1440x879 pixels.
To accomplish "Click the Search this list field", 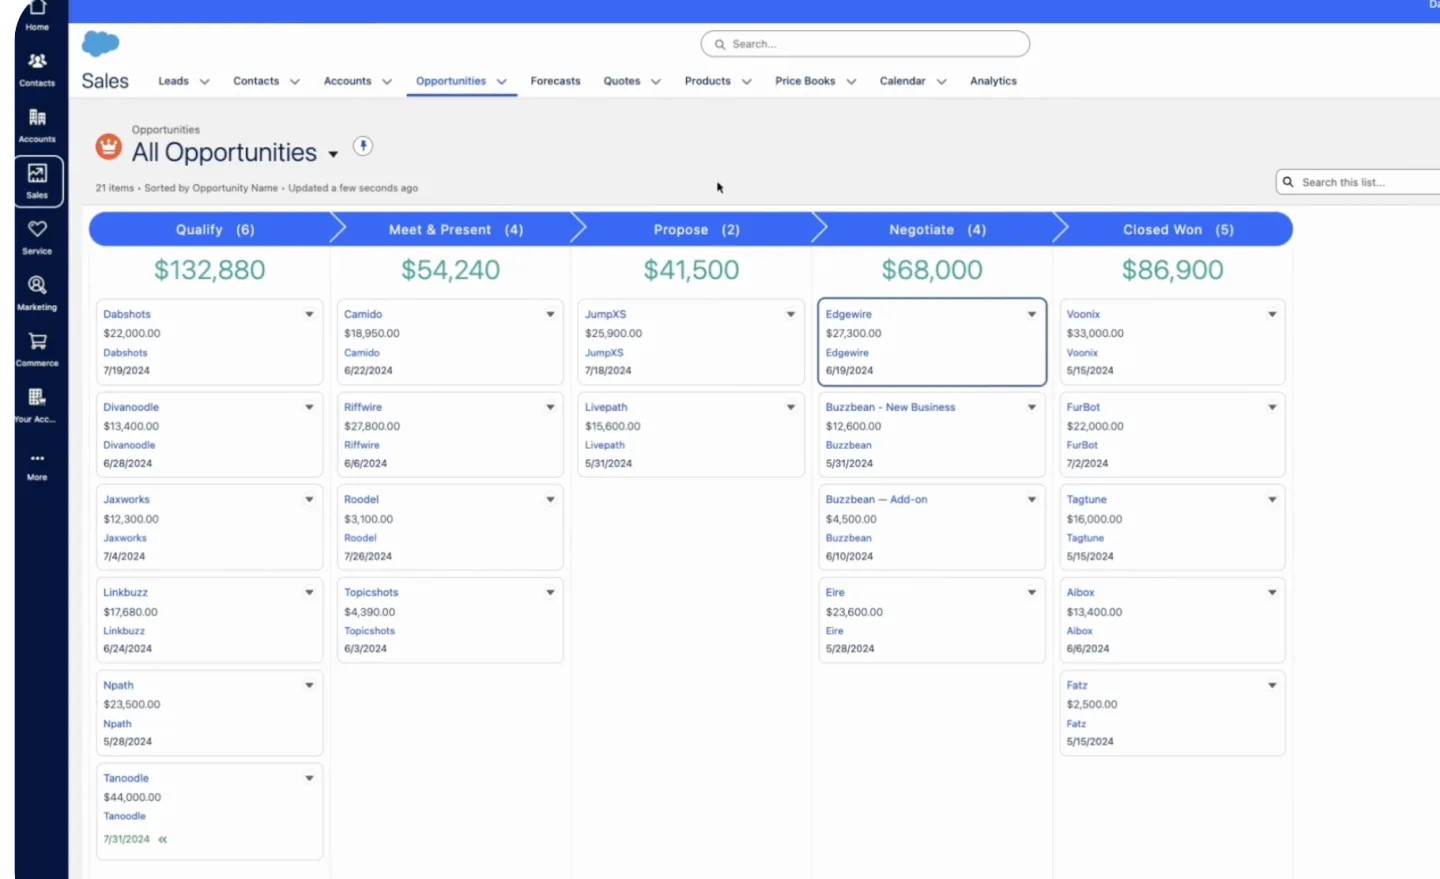I will (x=1360, y=182).
